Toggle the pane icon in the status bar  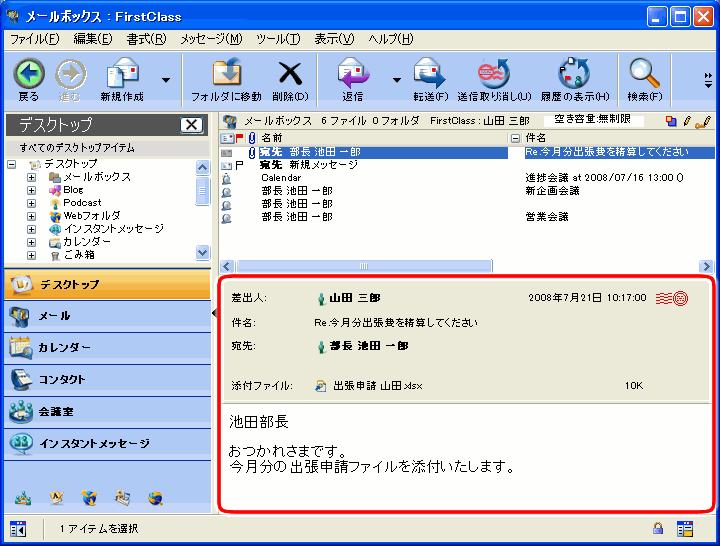(18, 528)
